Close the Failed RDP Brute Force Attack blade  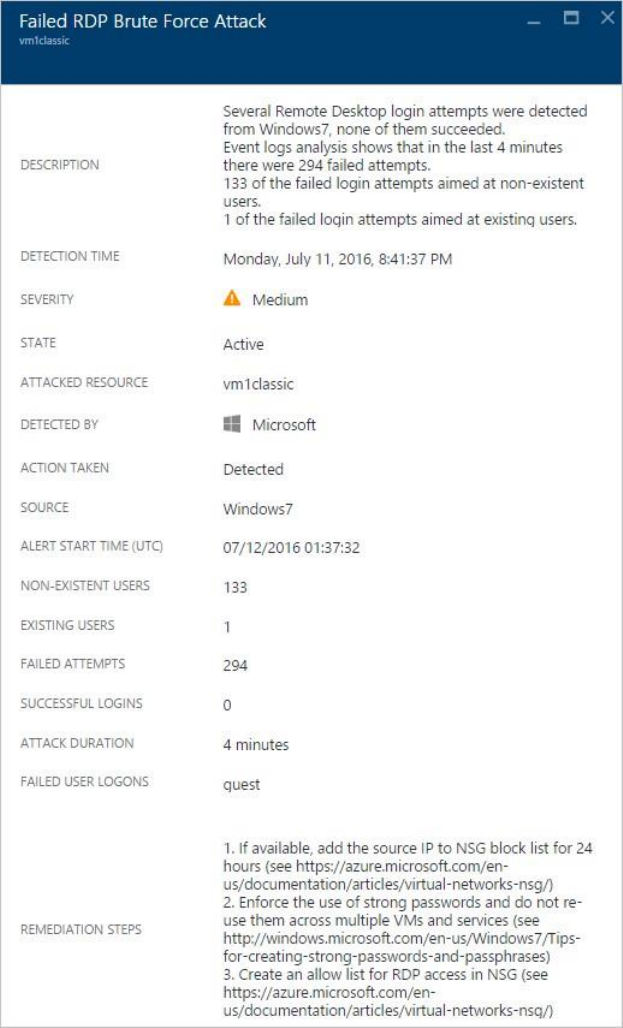pyautogui.click(x=606, y=17)
